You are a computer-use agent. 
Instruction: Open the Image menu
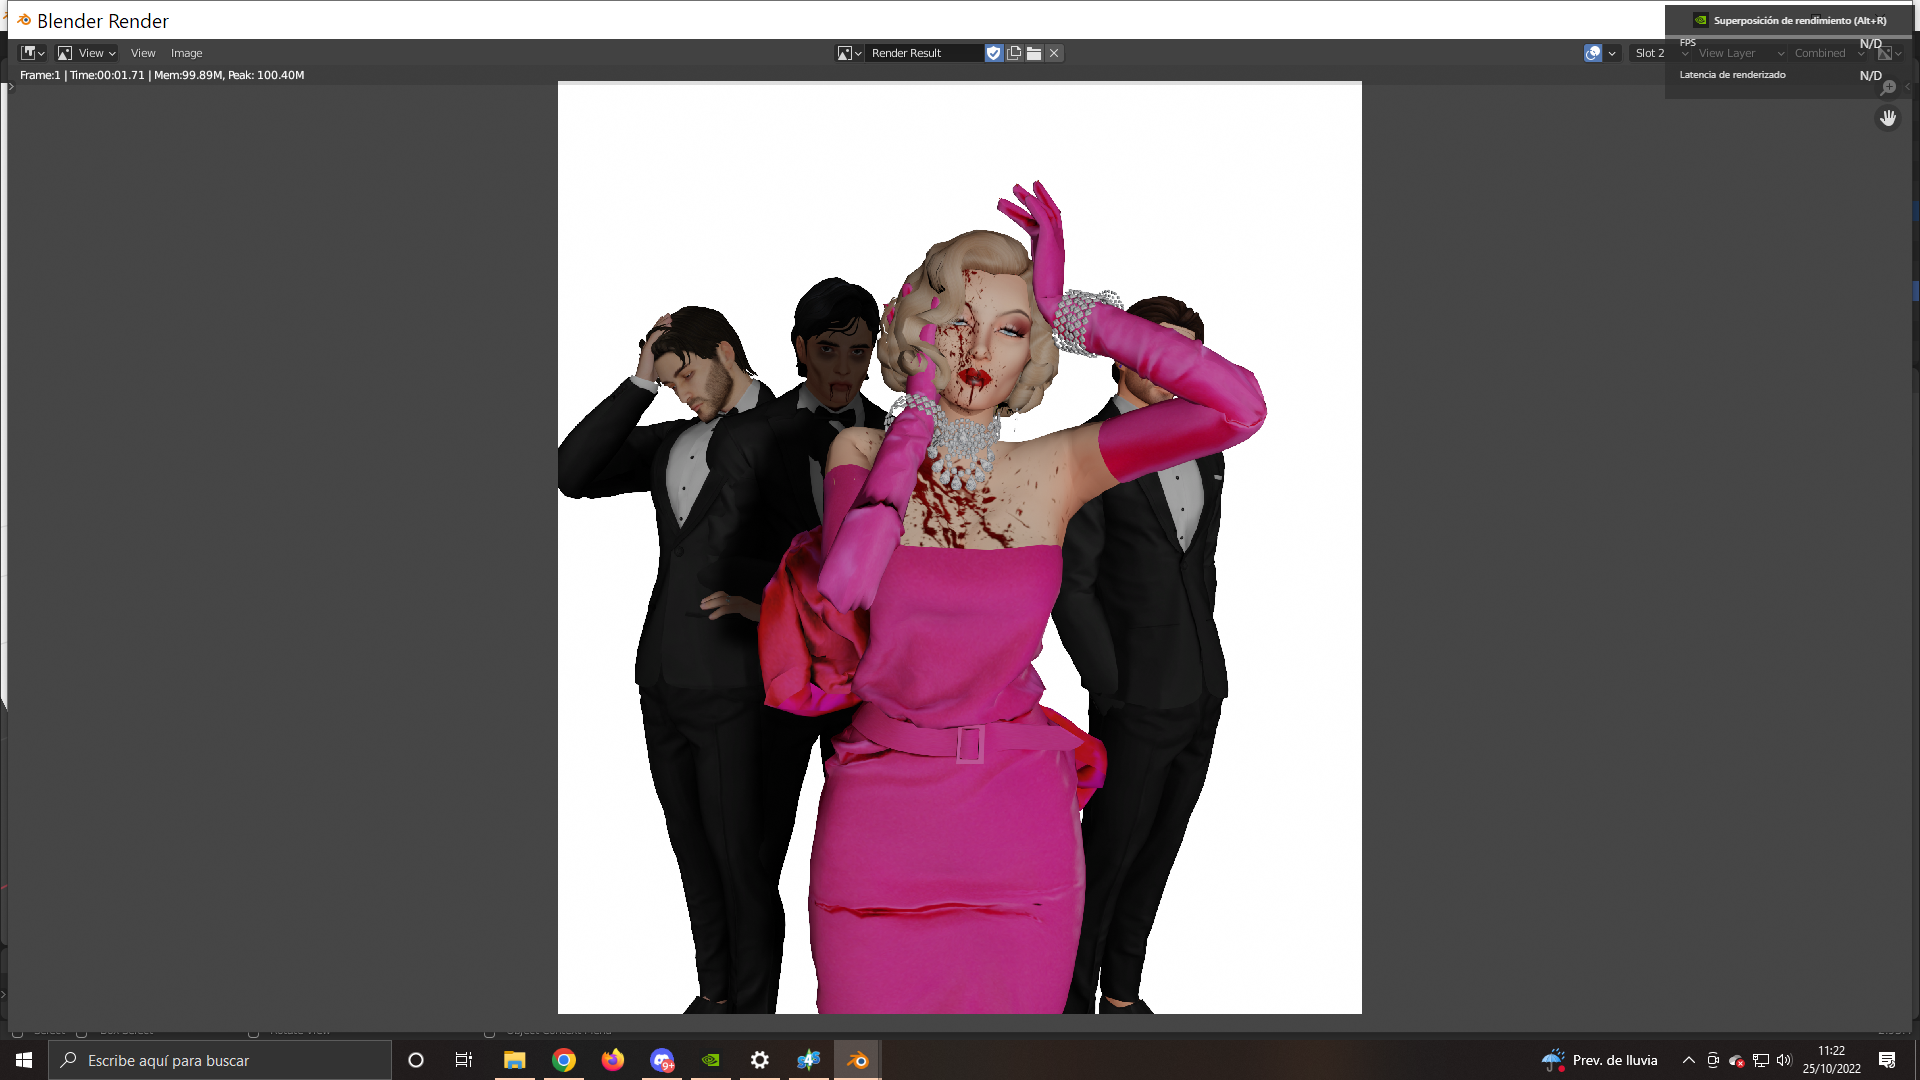pyautogui.click(x=186, y=53)
